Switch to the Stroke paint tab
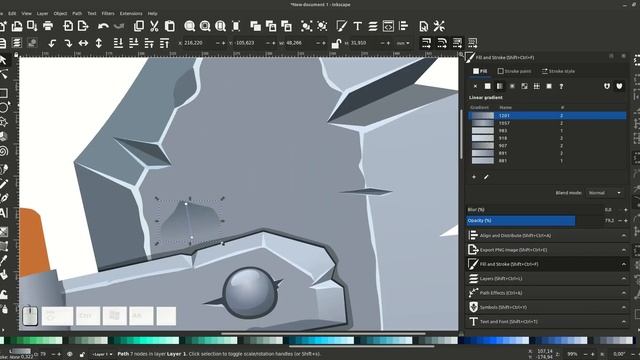640x360 pixels. (x=514, y=71)
